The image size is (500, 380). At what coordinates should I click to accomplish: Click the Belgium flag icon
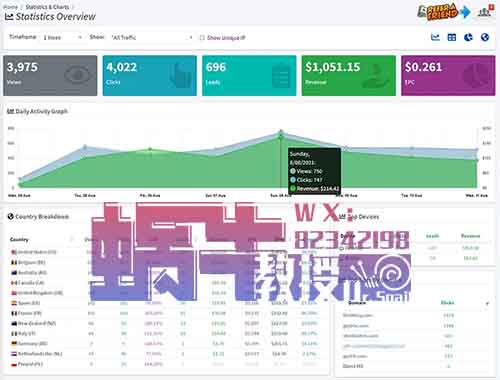14,262
